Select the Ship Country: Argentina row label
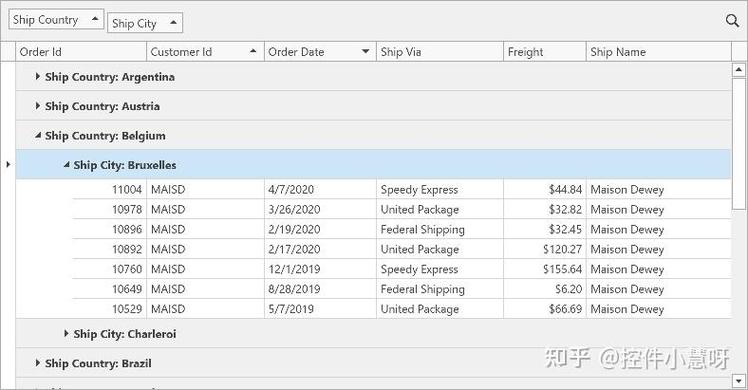Viewport: 748px width, 390px height. [x=110, y=77]
